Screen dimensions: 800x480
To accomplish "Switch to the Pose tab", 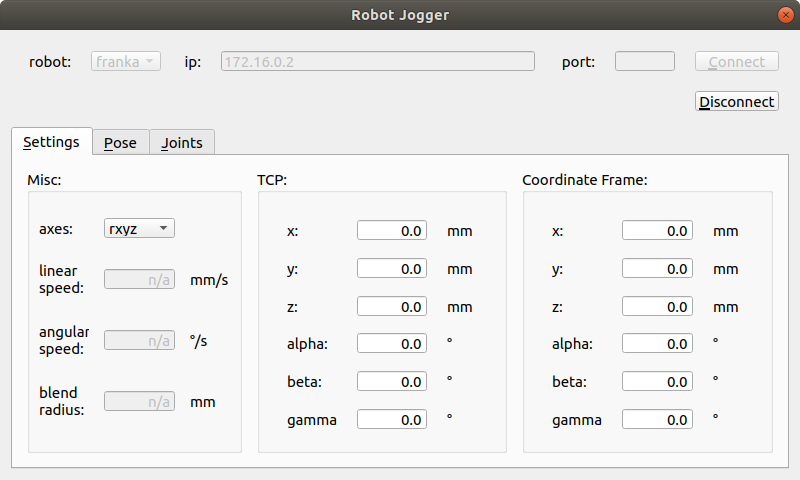I will tap(120, 142).
